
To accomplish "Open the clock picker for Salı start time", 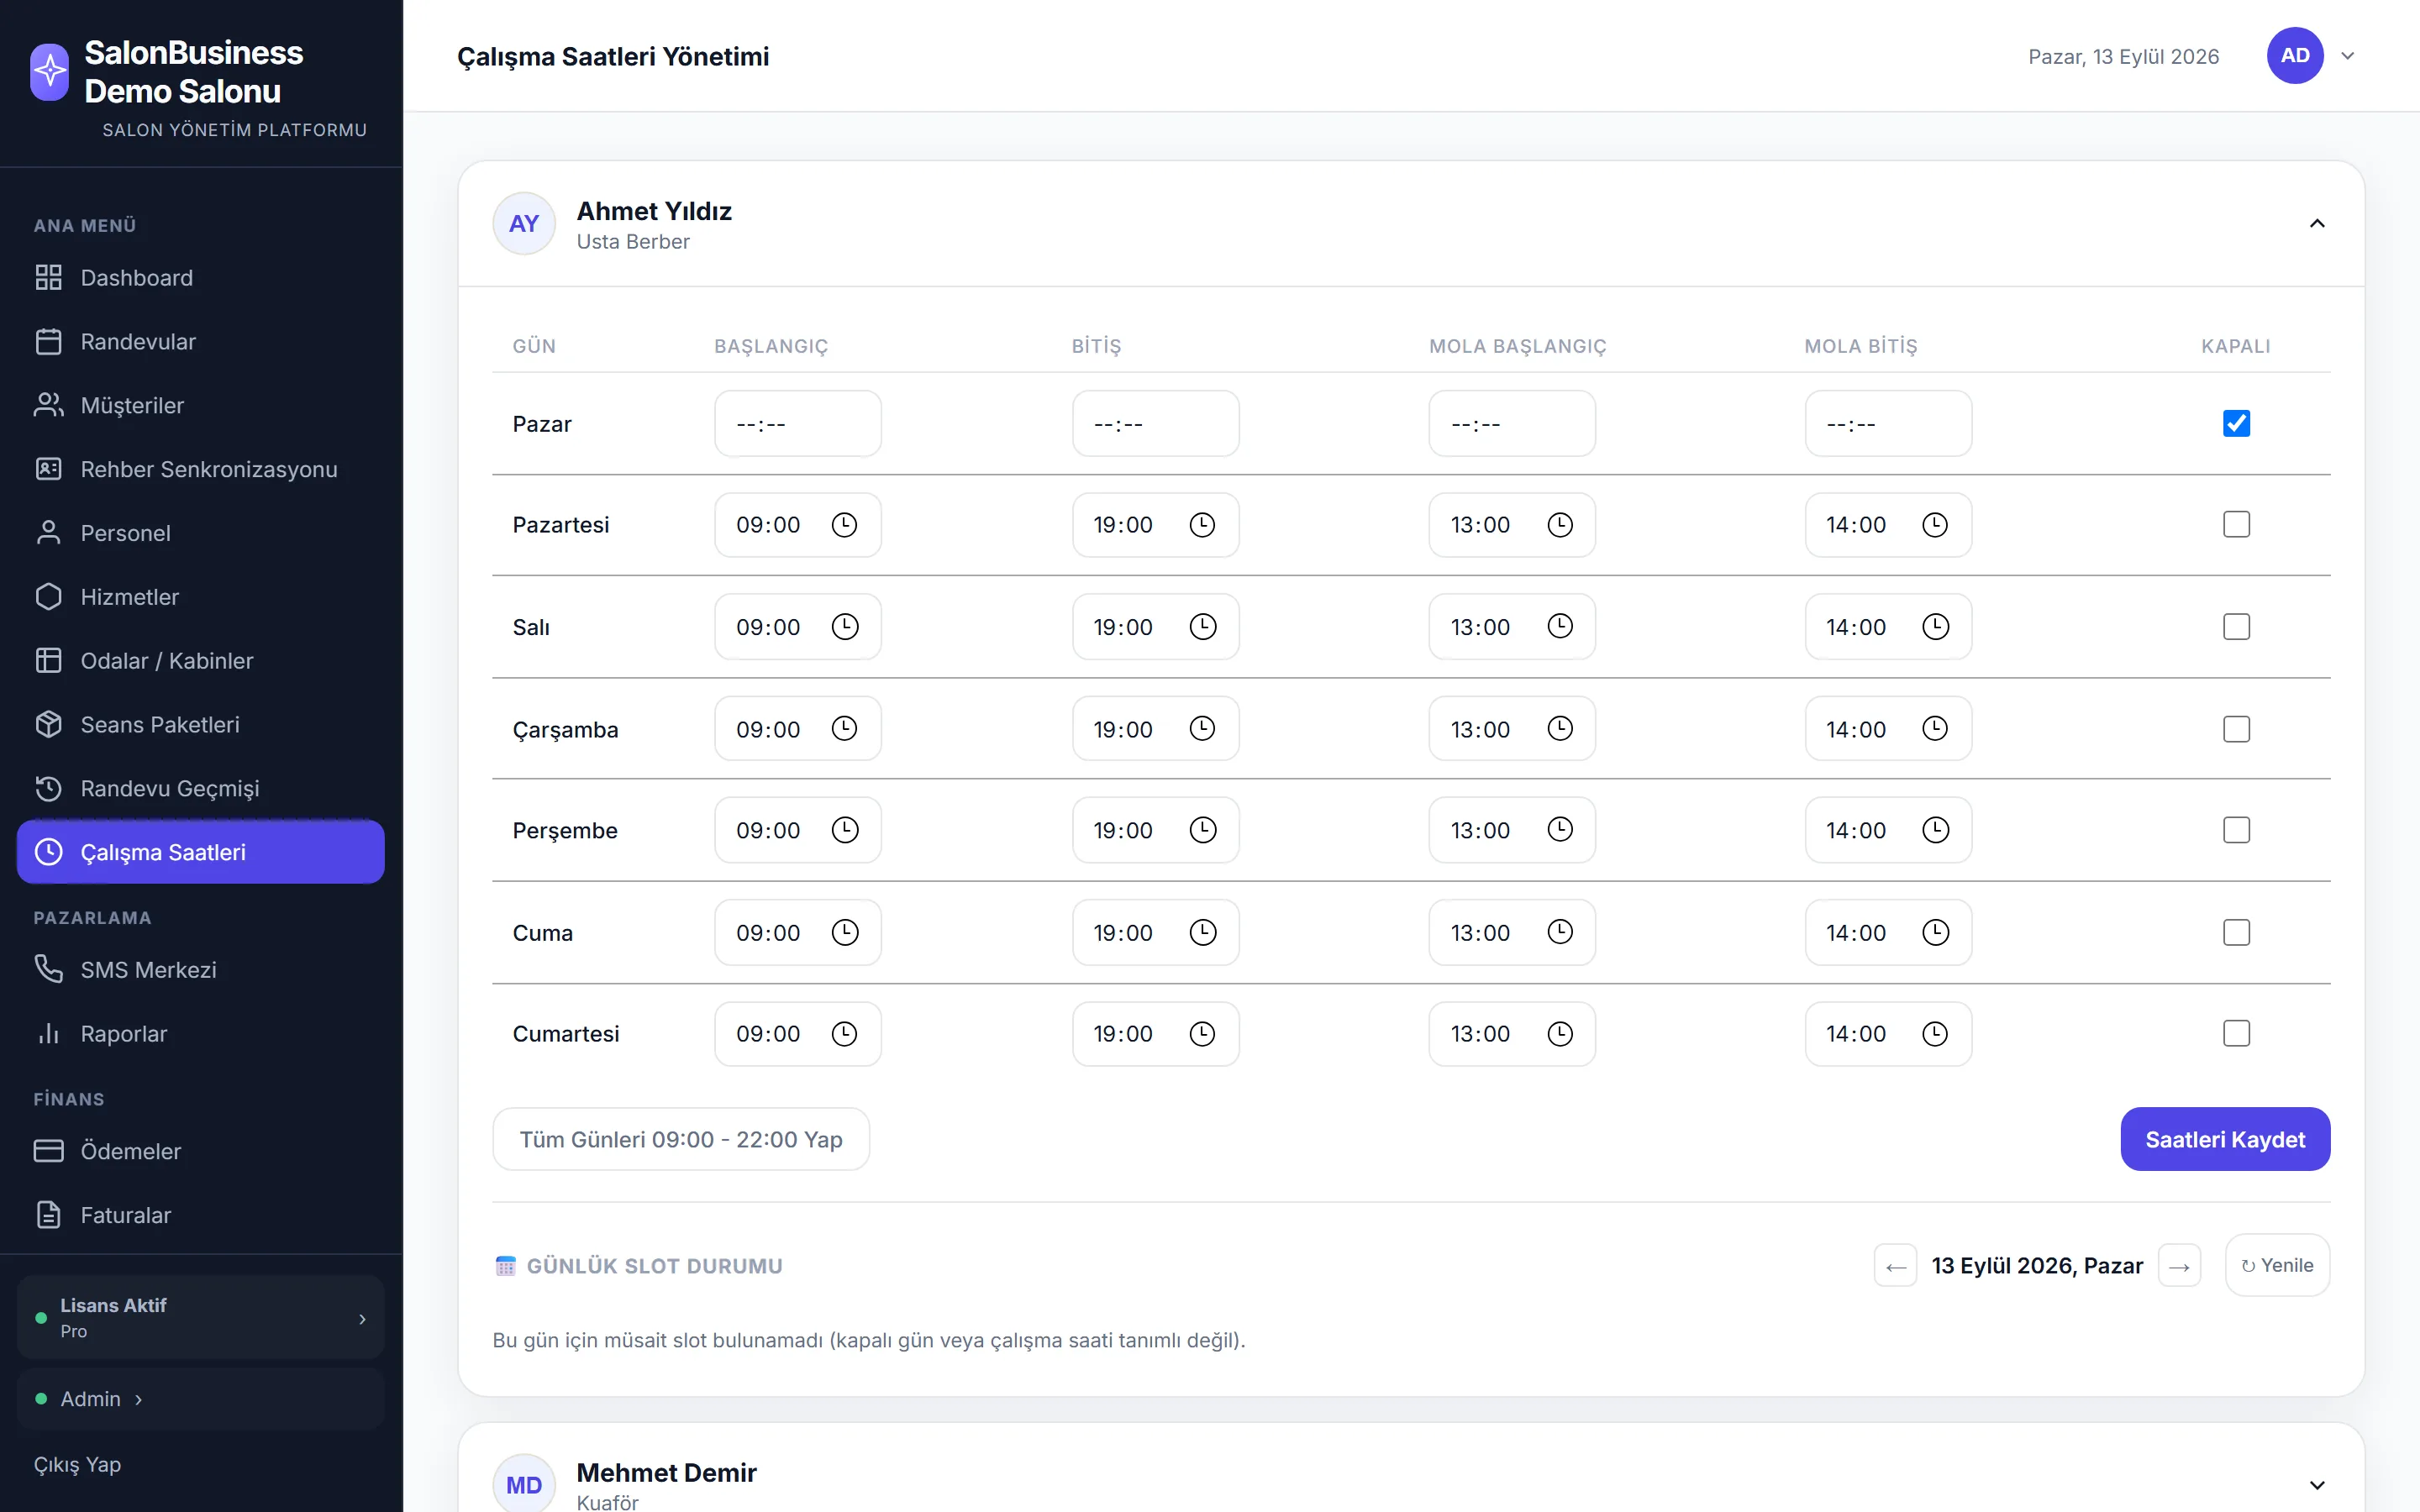I will pyautogui.click(x=845, y=627).
